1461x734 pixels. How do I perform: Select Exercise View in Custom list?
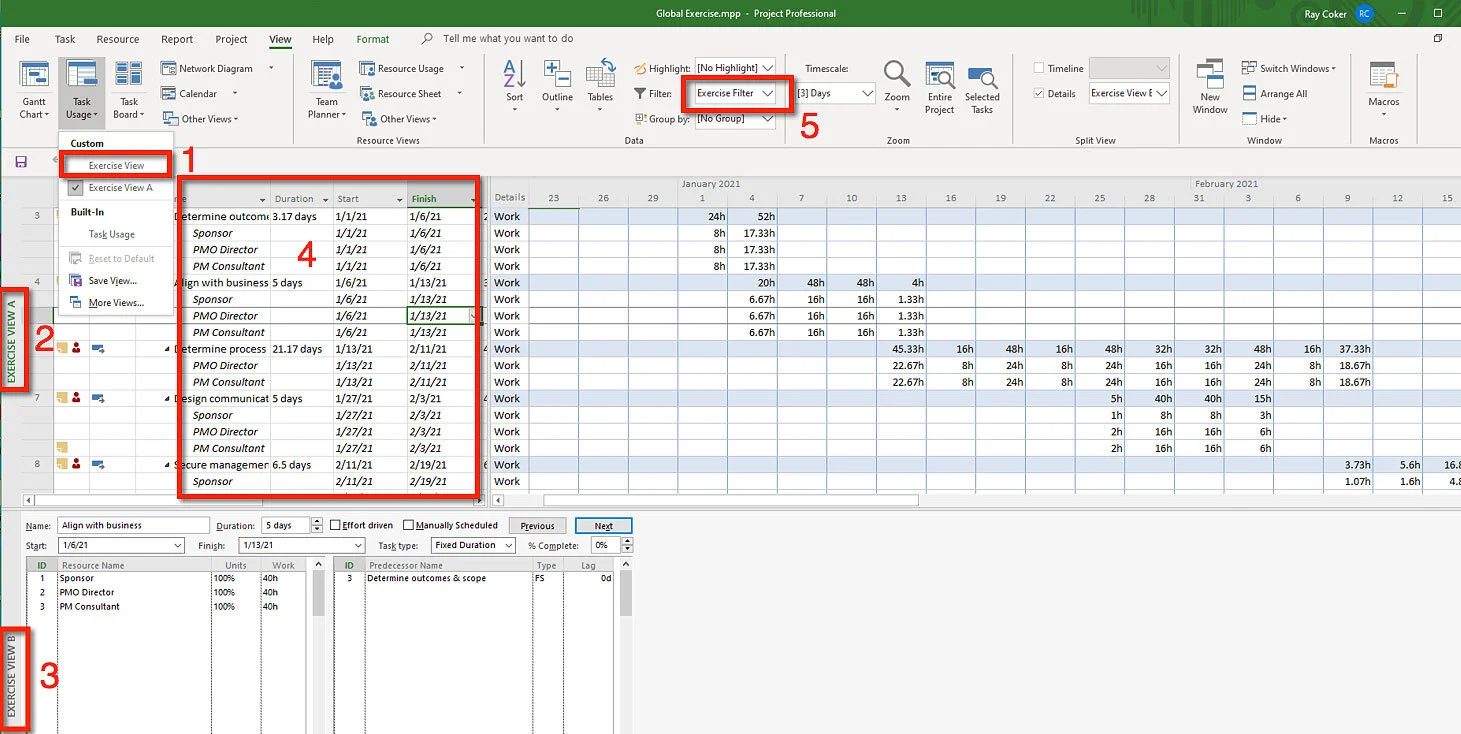[x=115, y=165]
